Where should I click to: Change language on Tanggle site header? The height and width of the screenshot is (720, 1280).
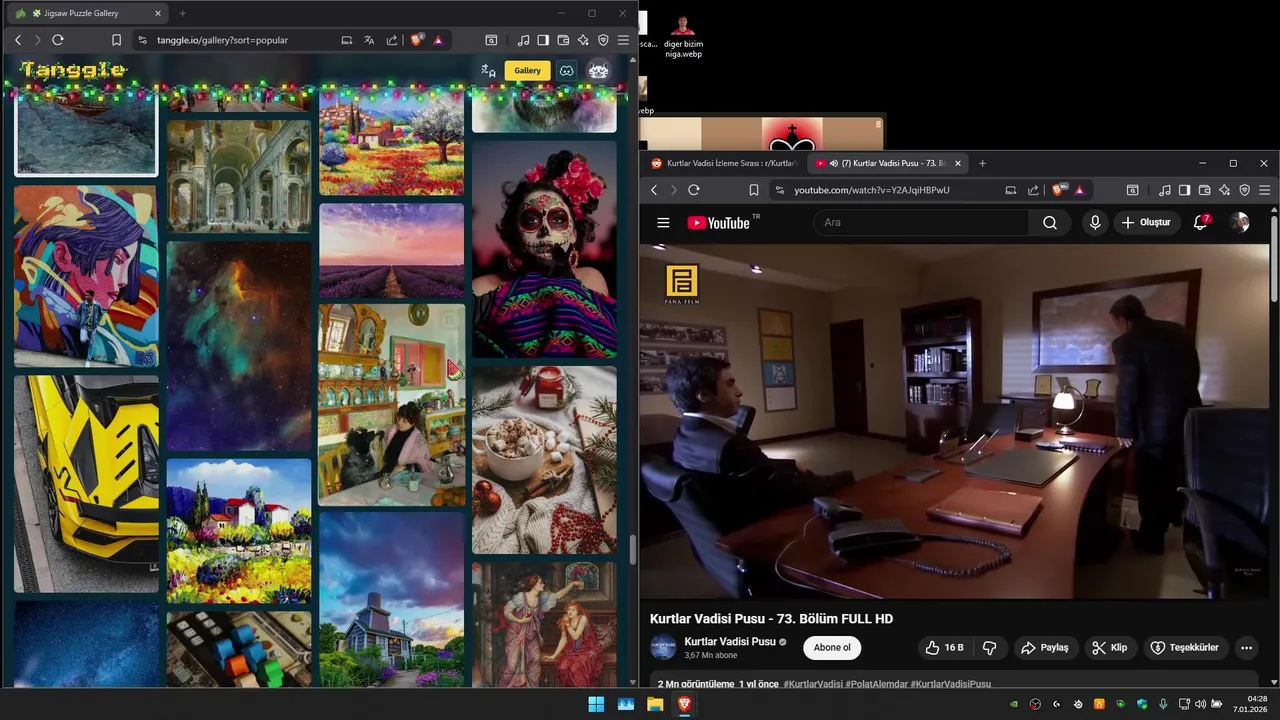[488, 70]
